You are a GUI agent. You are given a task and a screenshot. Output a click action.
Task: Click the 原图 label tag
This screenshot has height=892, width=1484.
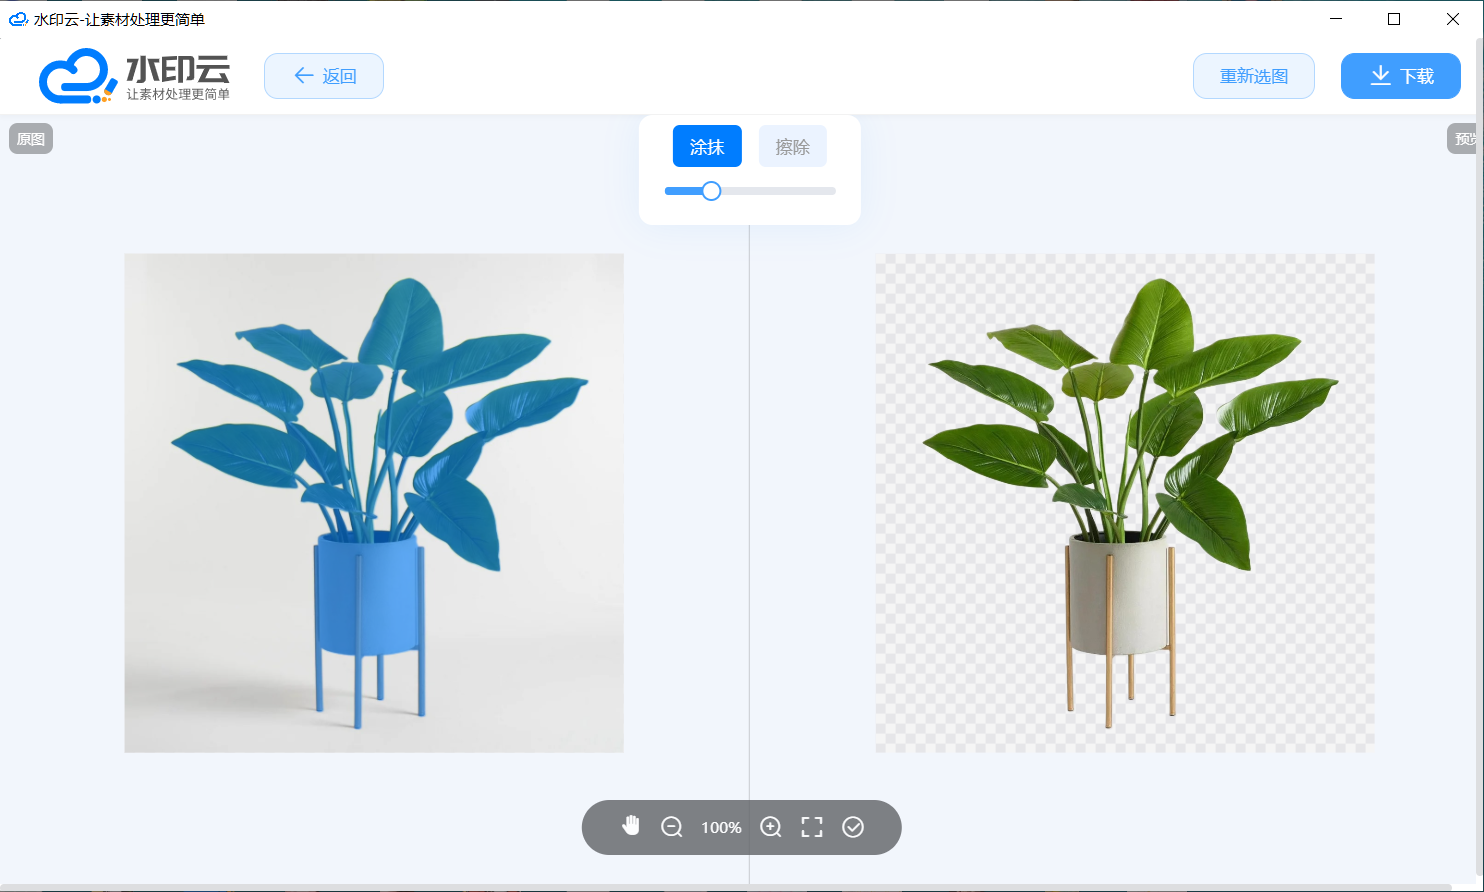pos(31,139)
